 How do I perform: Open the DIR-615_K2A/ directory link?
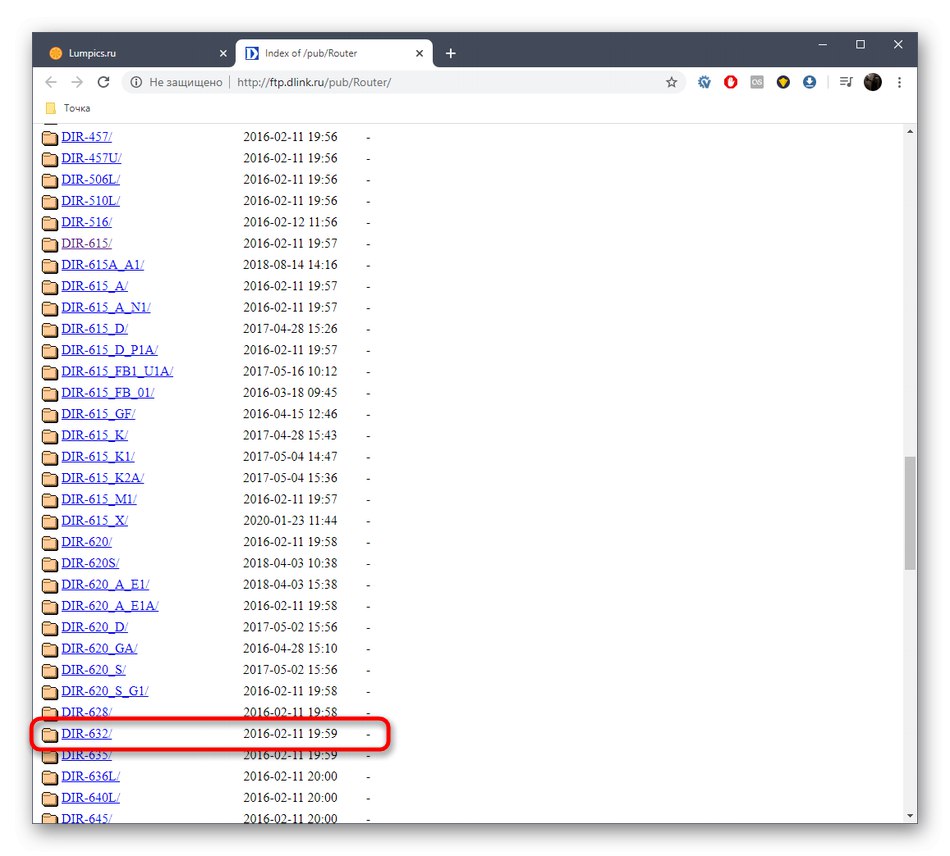pos(102,477)
